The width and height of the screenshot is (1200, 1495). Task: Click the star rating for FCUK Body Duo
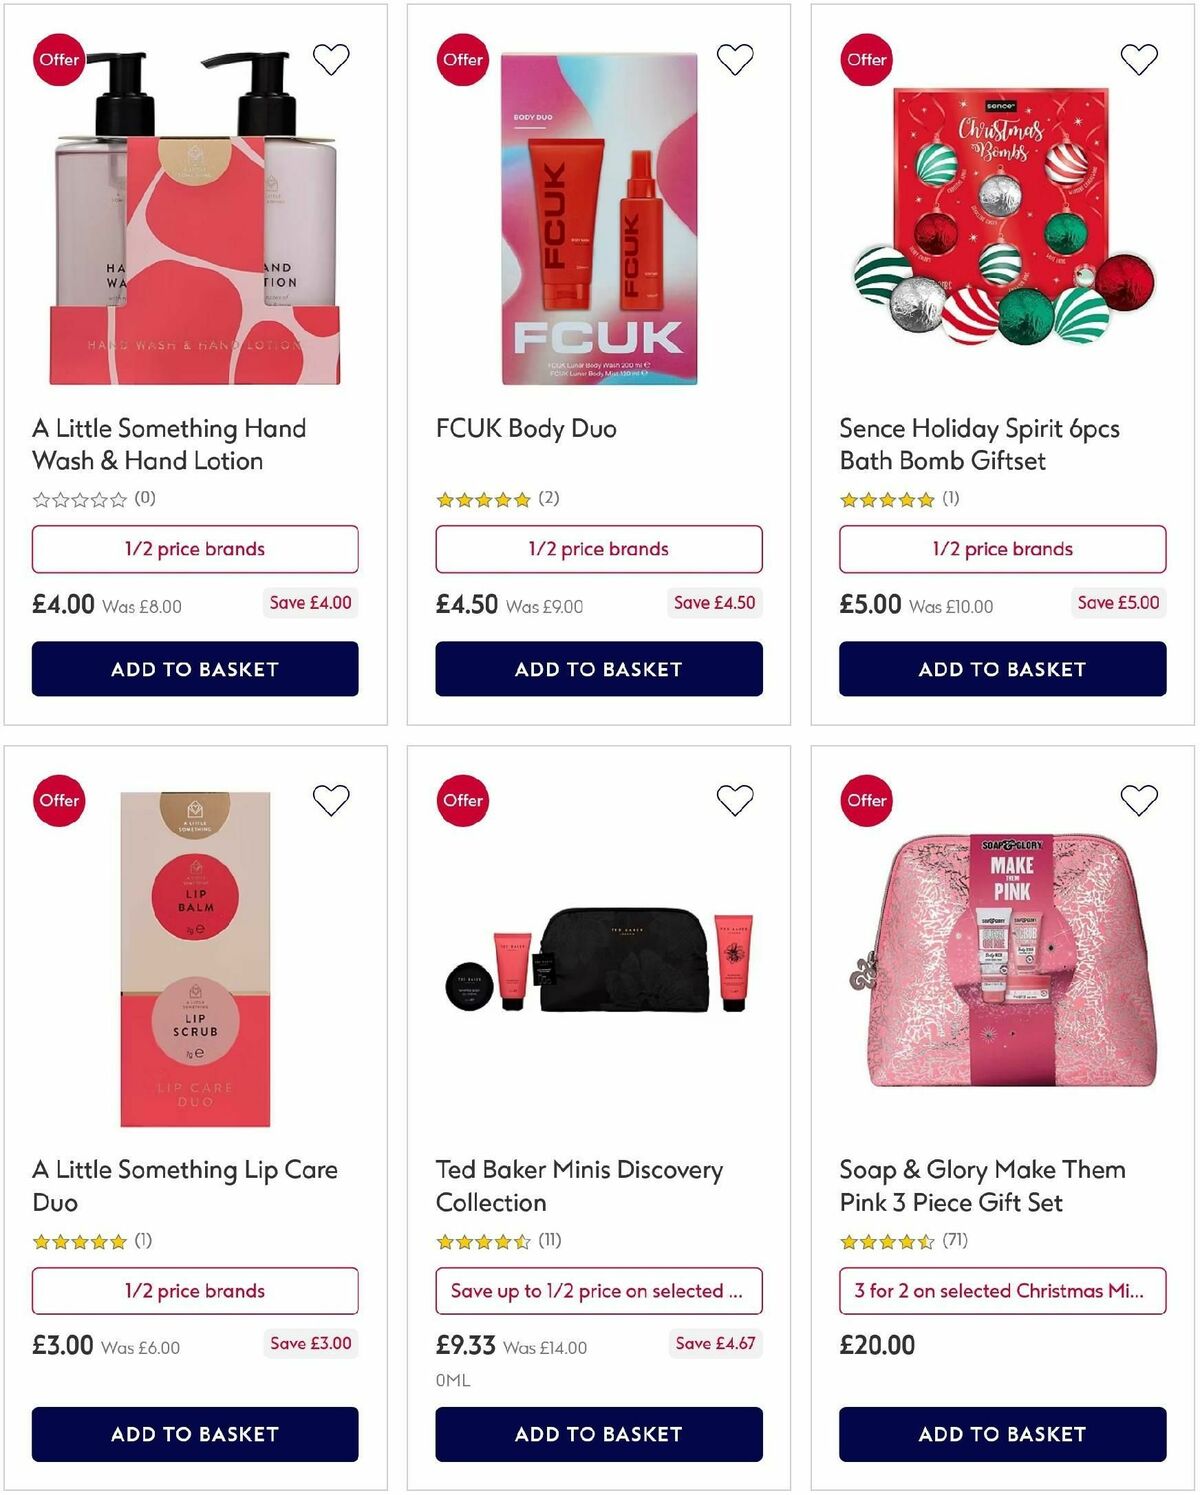pos(483,498)
